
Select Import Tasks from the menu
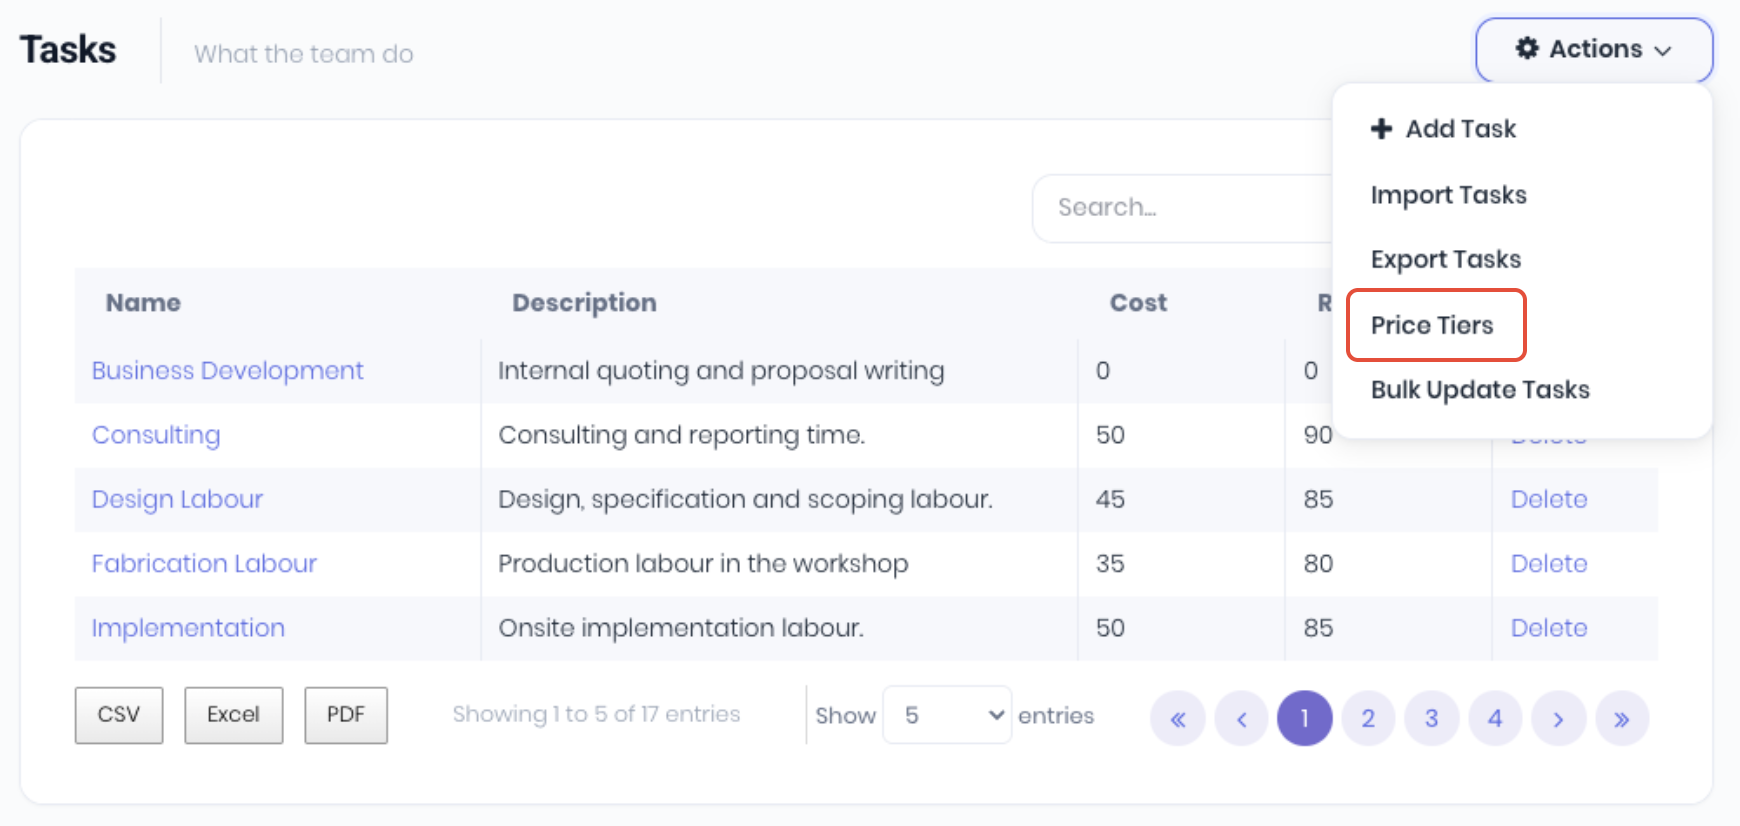pos(1448,195)
